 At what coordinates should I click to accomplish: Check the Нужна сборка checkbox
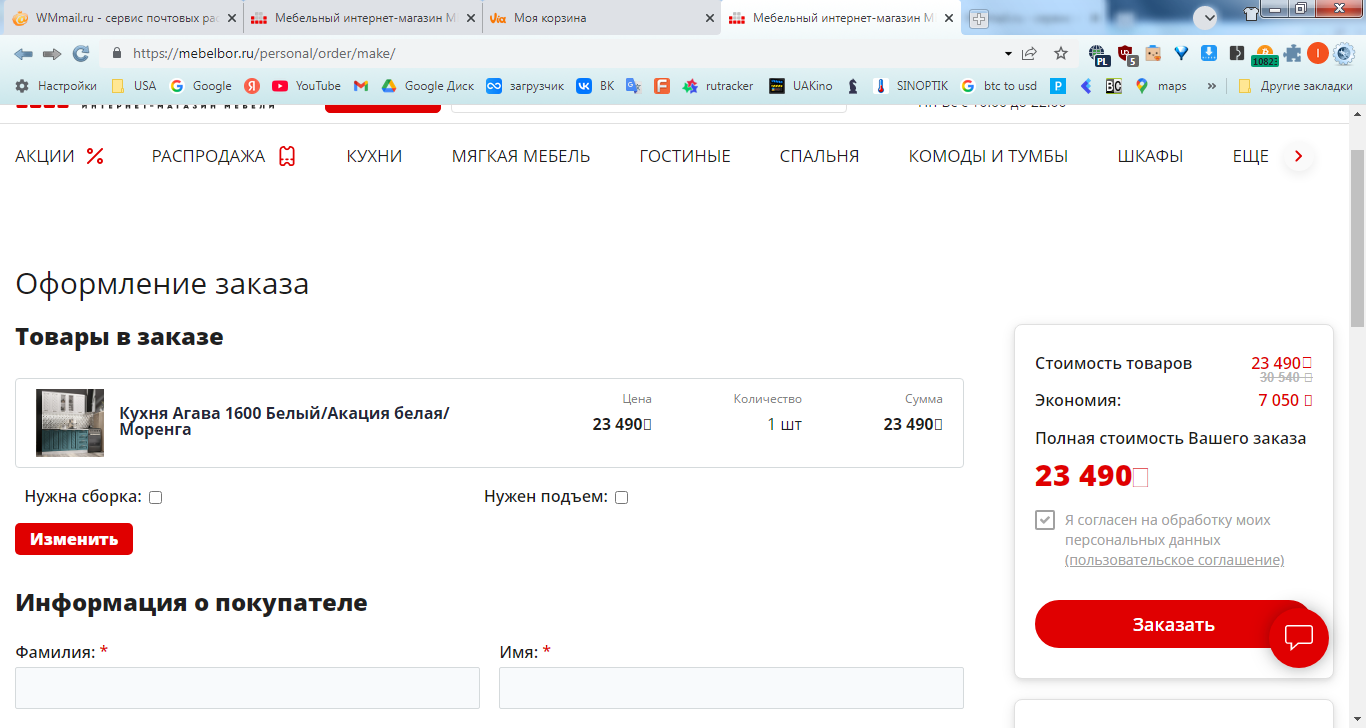pos(155,497)
